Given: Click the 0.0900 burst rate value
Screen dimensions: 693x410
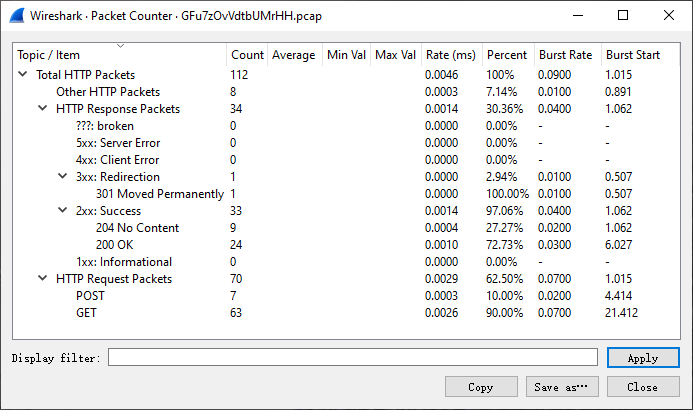Looking at the screenshot, I should coord(554,75).
